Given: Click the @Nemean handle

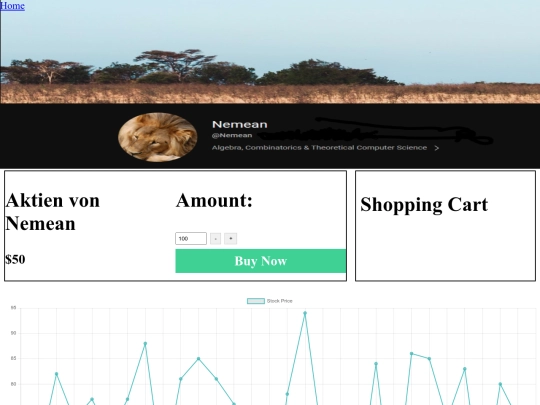Looking at the screenshot, I should 232,135.
